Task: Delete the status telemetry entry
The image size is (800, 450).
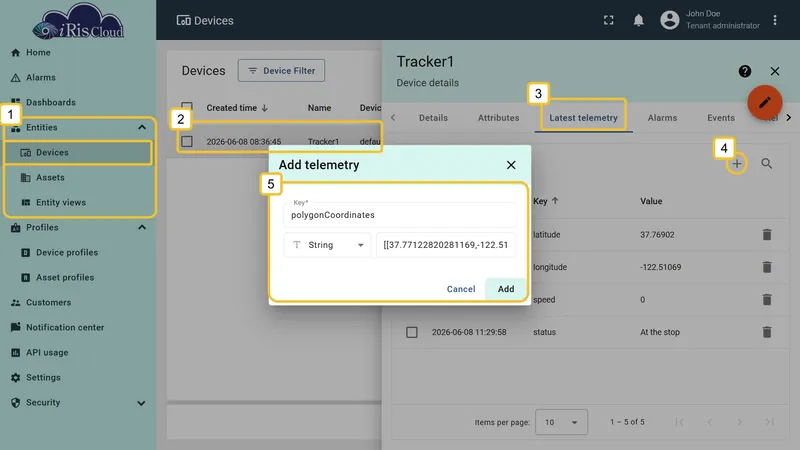Action: click(767, 332)
